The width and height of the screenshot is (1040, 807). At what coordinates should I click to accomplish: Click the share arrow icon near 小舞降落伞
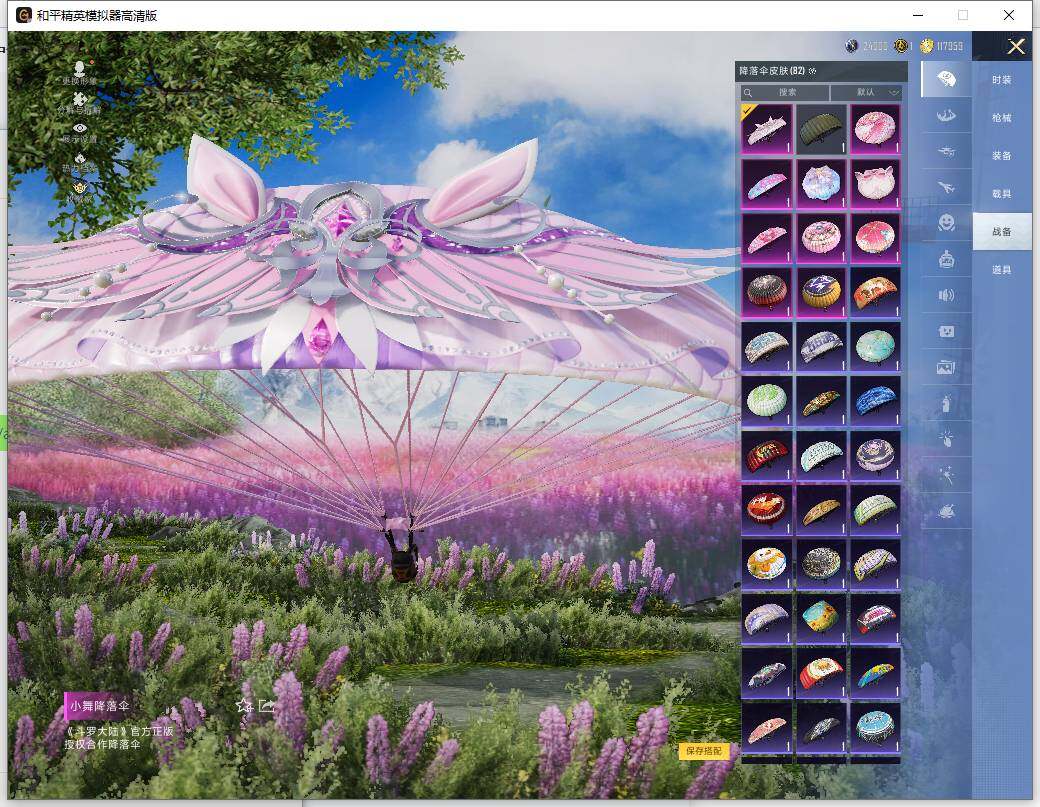(266, 706)
